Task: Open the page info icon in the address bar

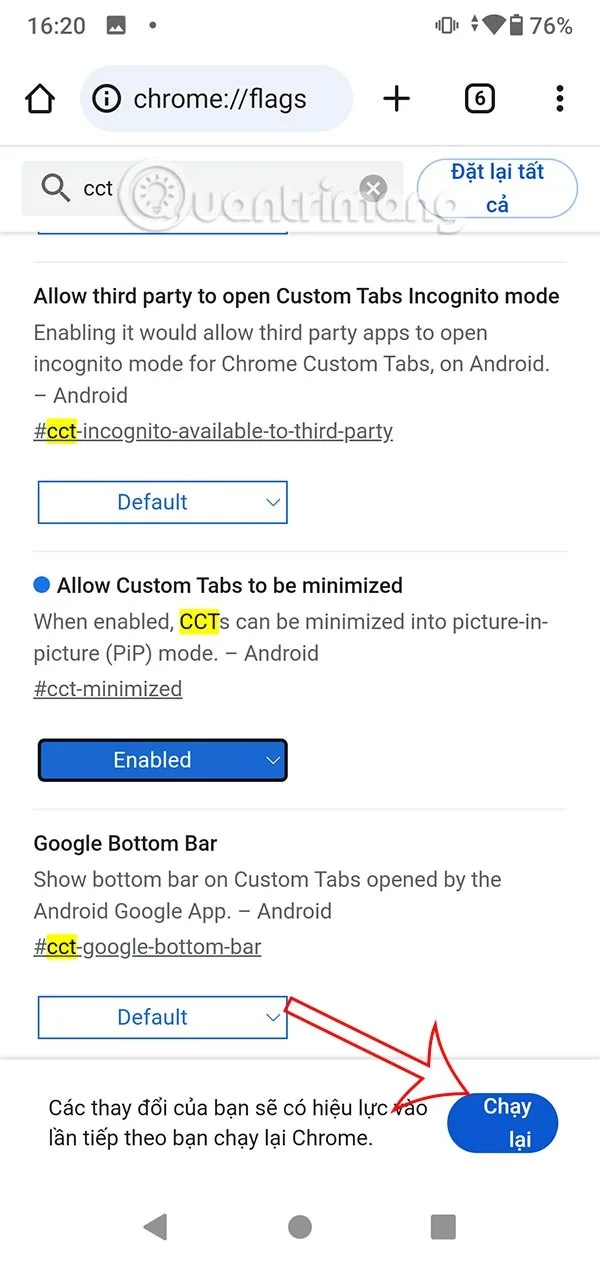Action: pos(105,98)
